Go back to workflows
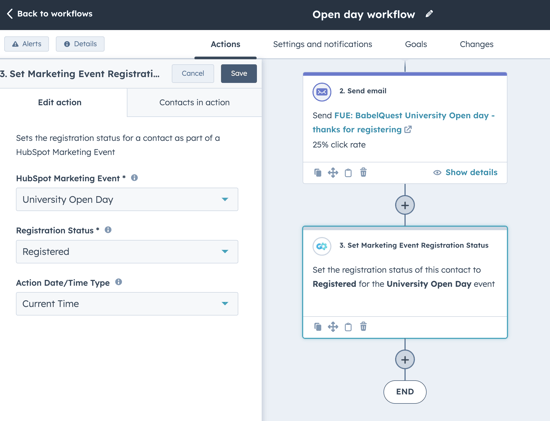Image resolution: width=550 pixels, height=421 pixels. pyautogui.click(x=49, y=14)
